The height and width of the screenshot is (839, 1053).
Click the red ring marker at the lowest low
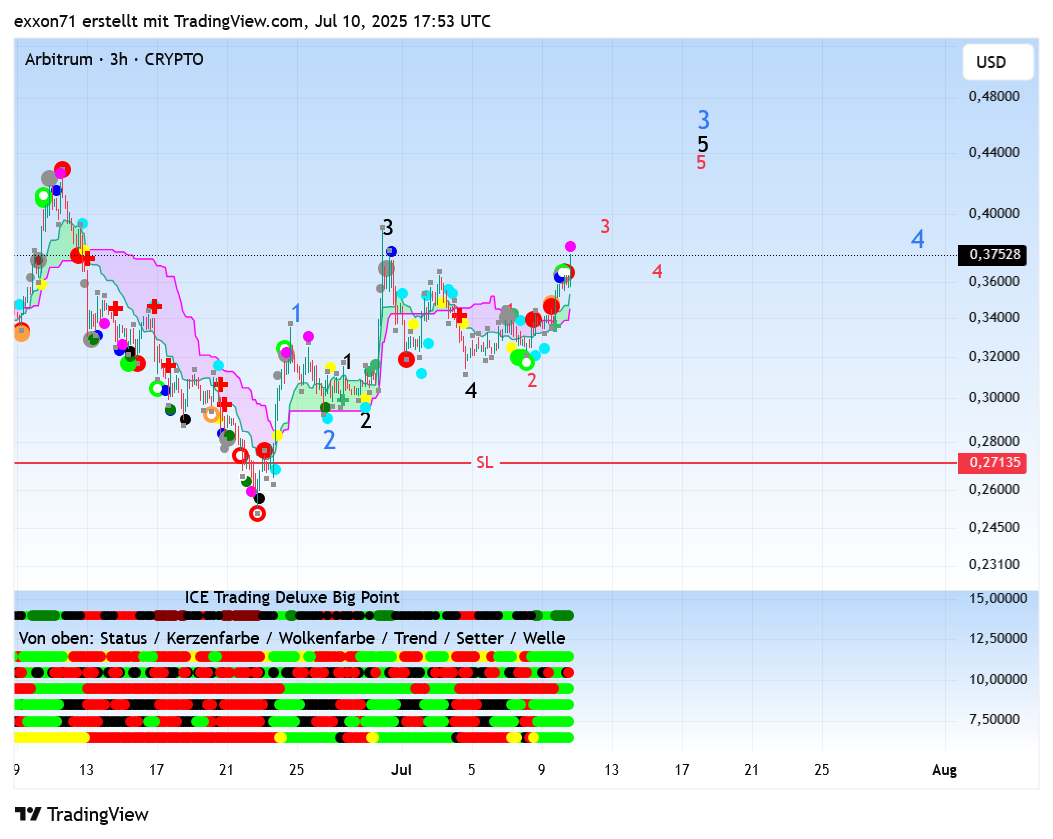[x=257, y=513]
